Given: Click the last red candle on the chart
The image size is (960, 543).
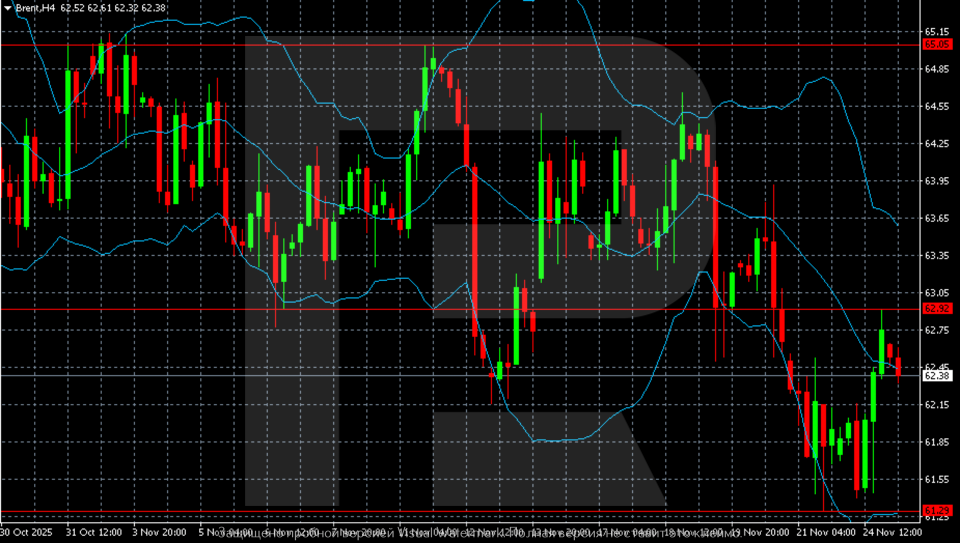Looking at the screenshot, I should click(x=898, y=366).
